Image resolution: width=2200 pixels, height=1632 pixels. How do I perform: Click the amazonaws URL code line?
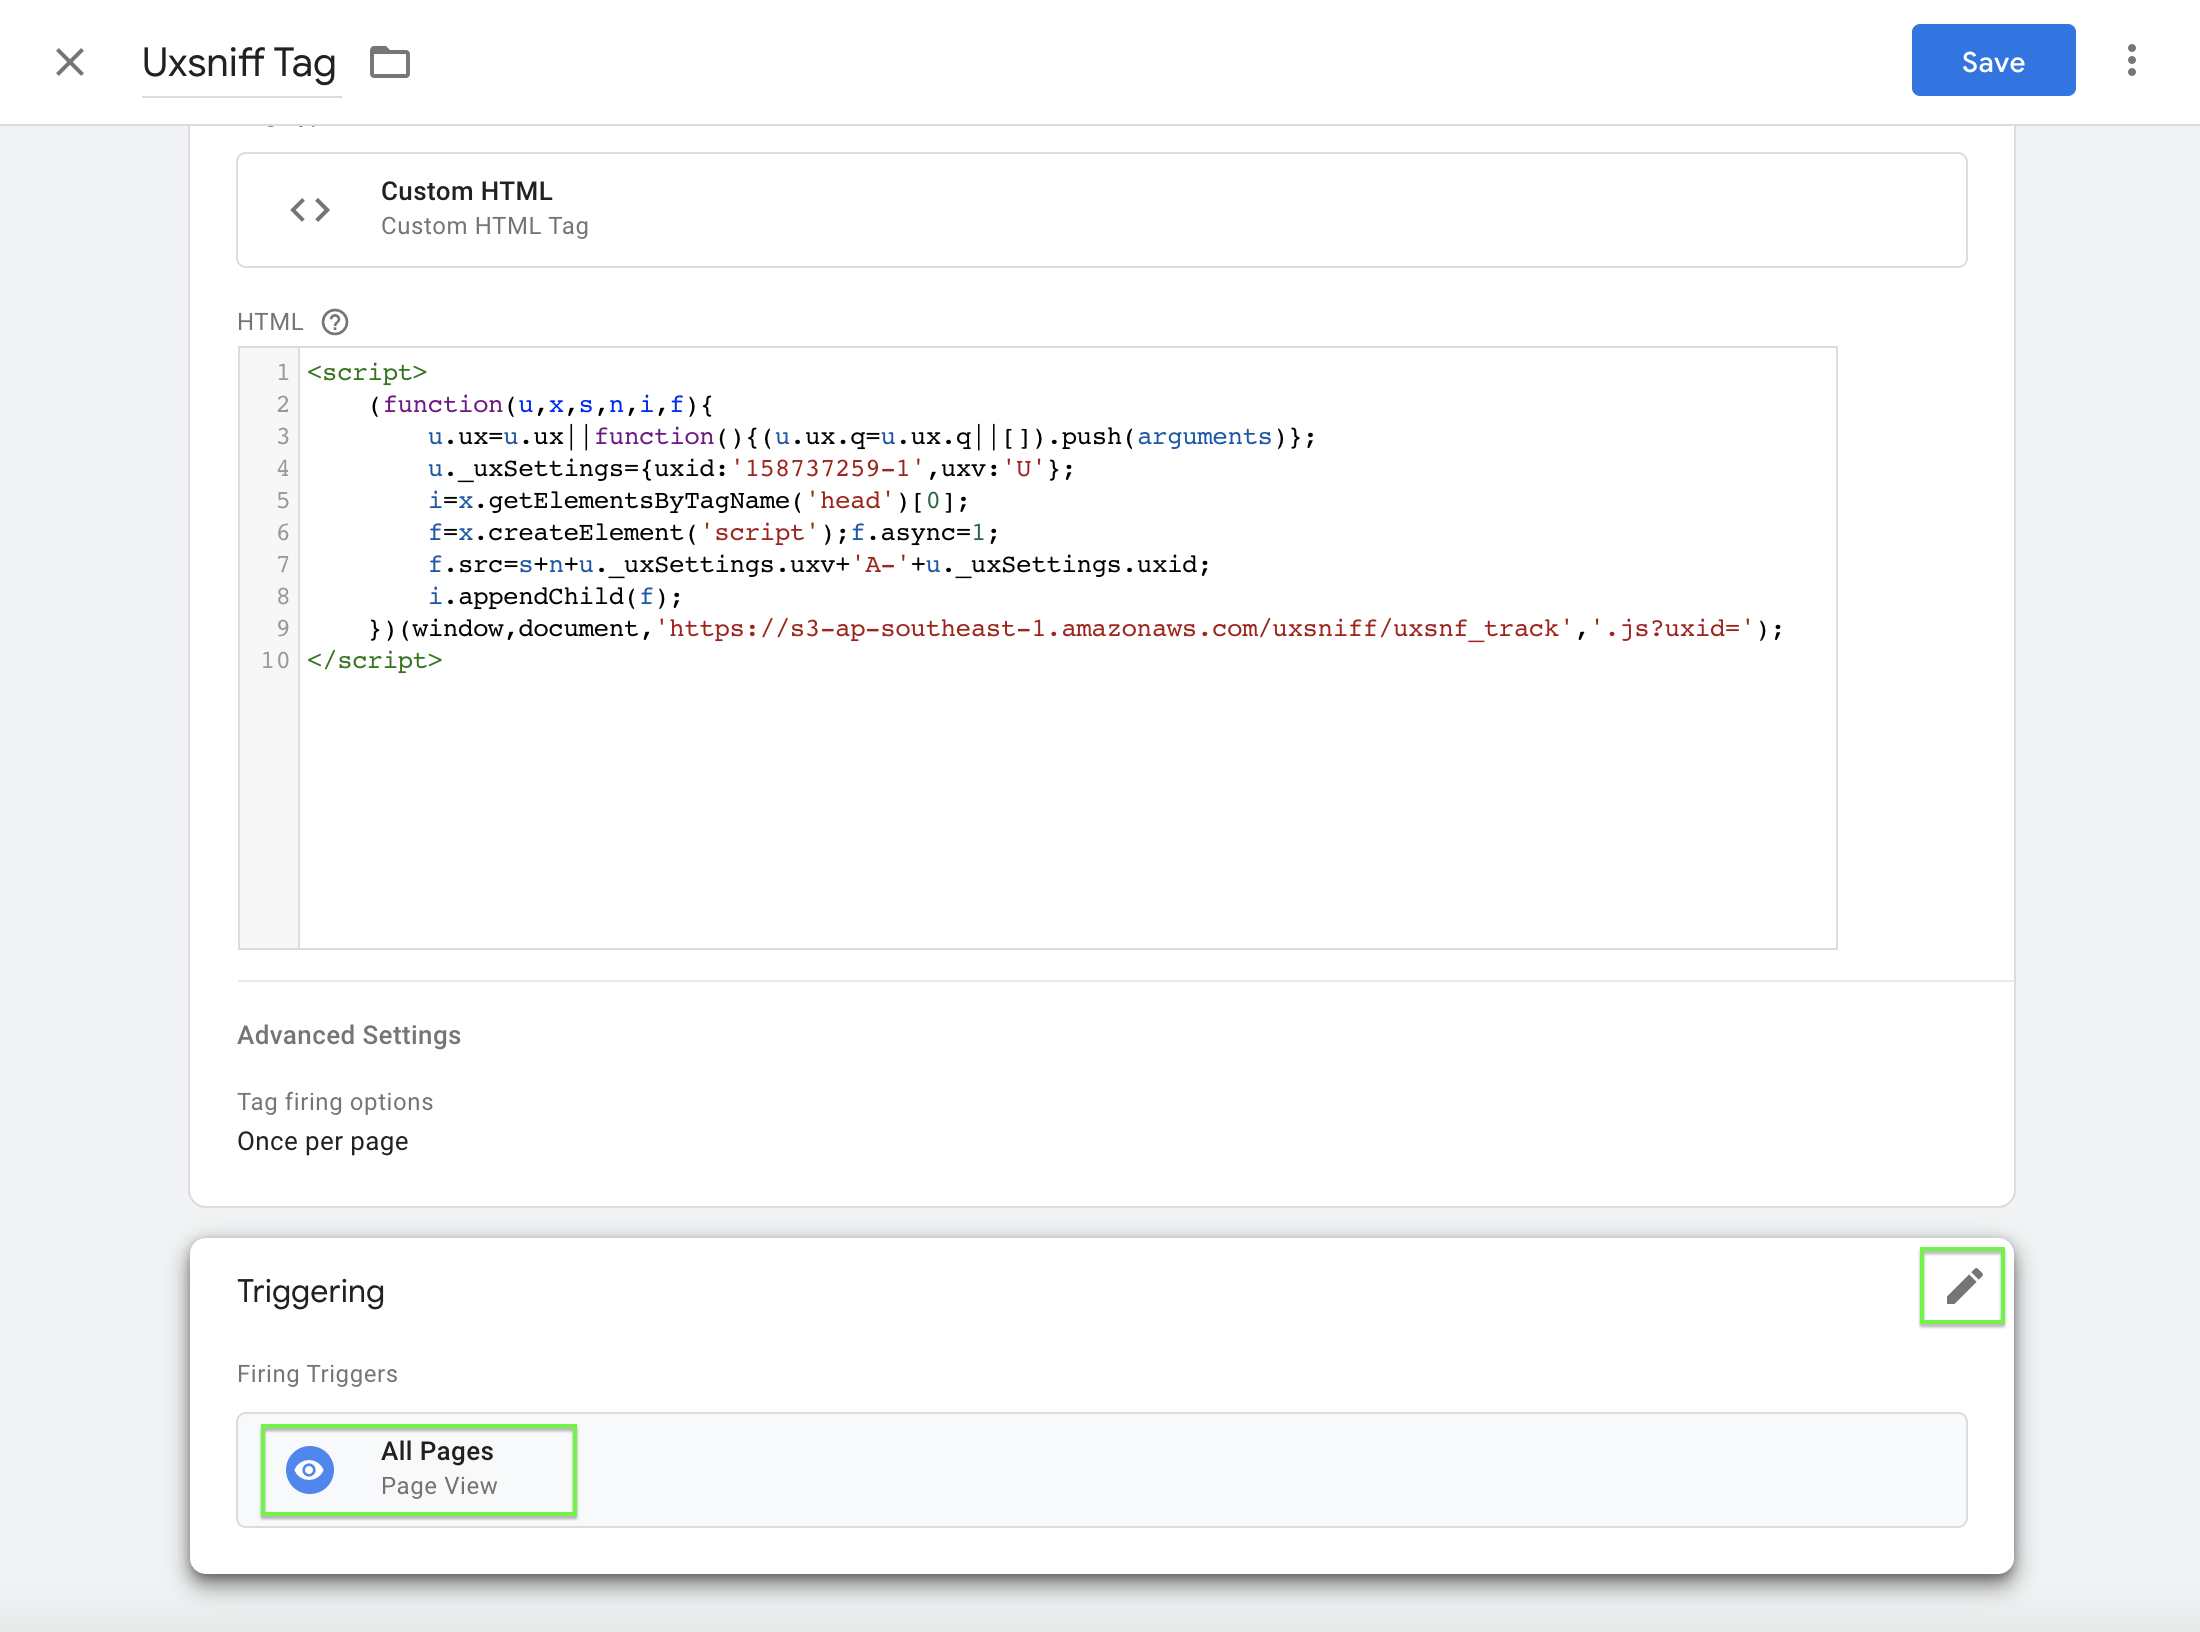[1076, 629]
